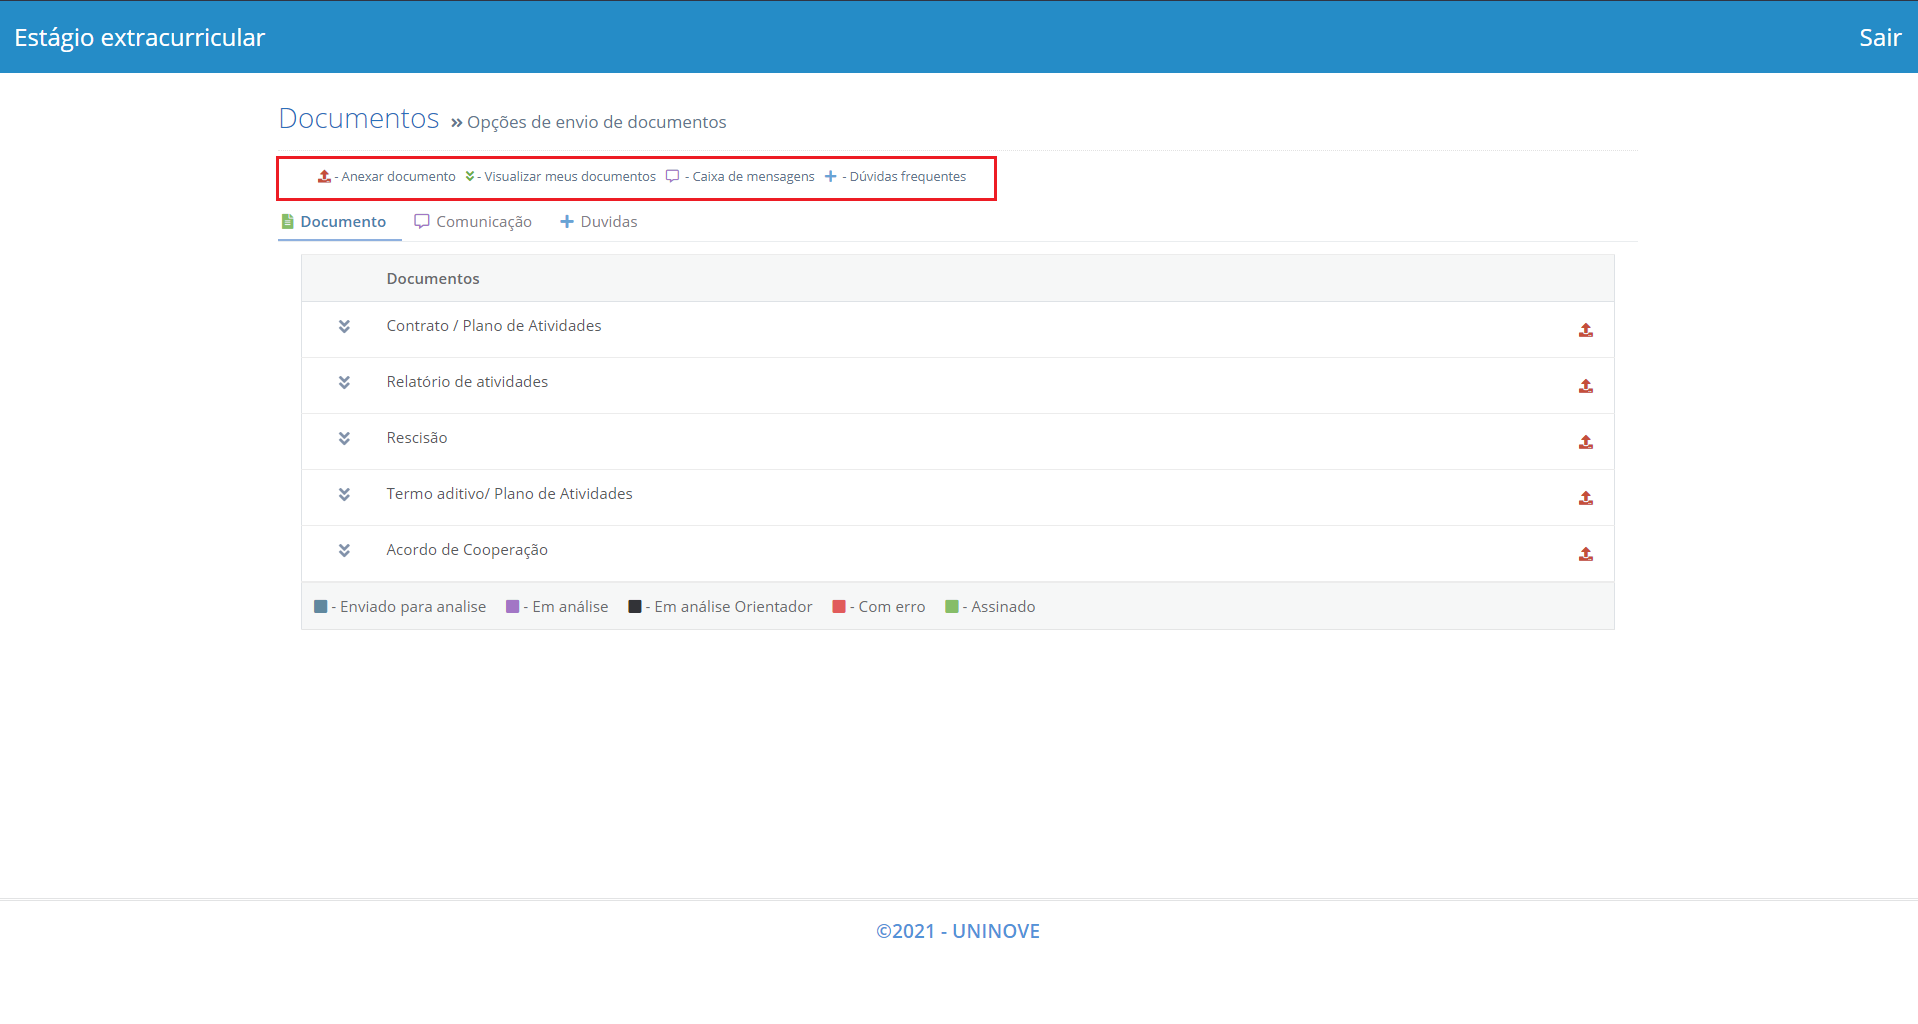Screen dimensions: 1918x1024
Task: Click '- Caixa de mensagens' legend text
Action: pos(750,177)
